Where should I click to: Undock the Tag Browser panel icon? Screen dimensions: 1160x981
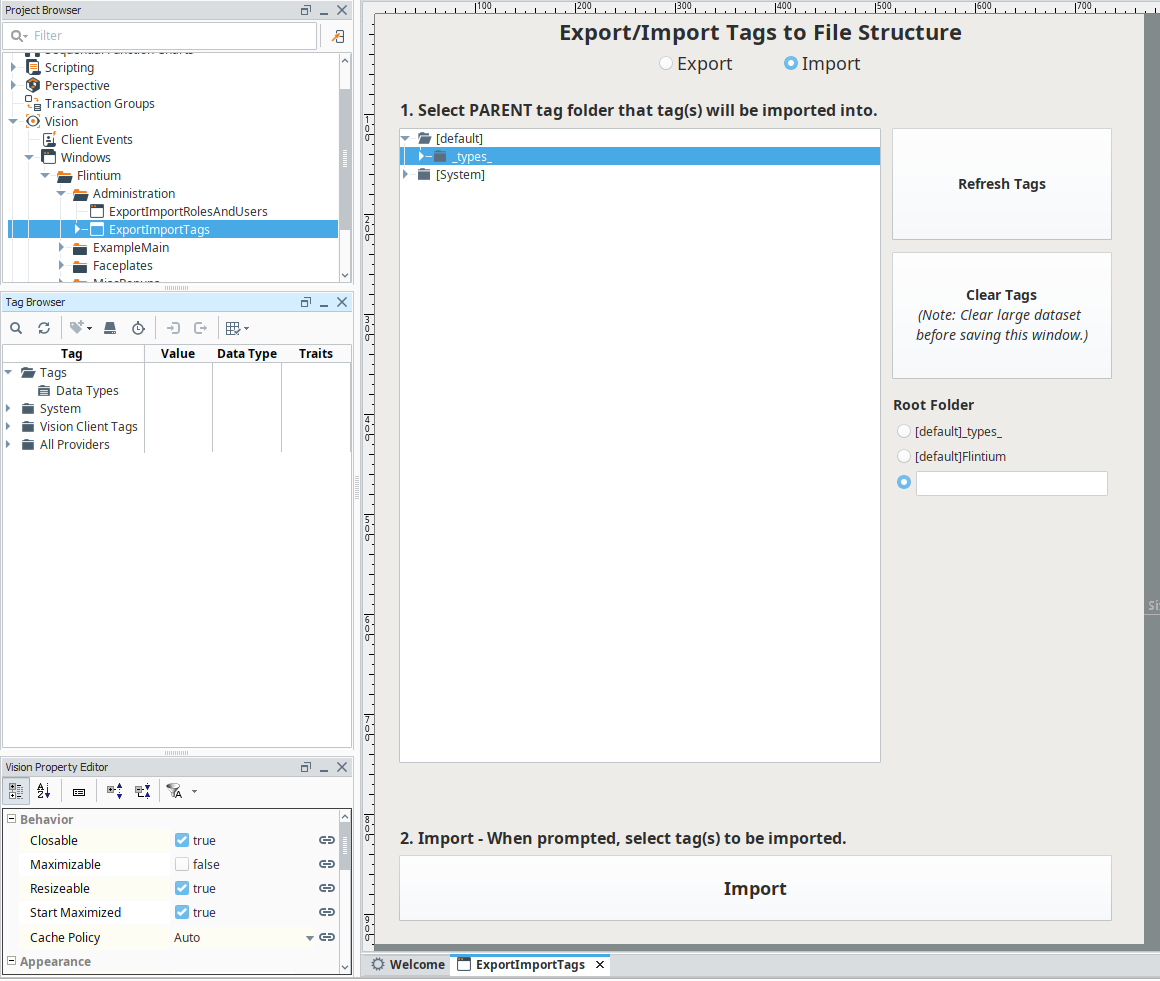(x=306, y=302)
